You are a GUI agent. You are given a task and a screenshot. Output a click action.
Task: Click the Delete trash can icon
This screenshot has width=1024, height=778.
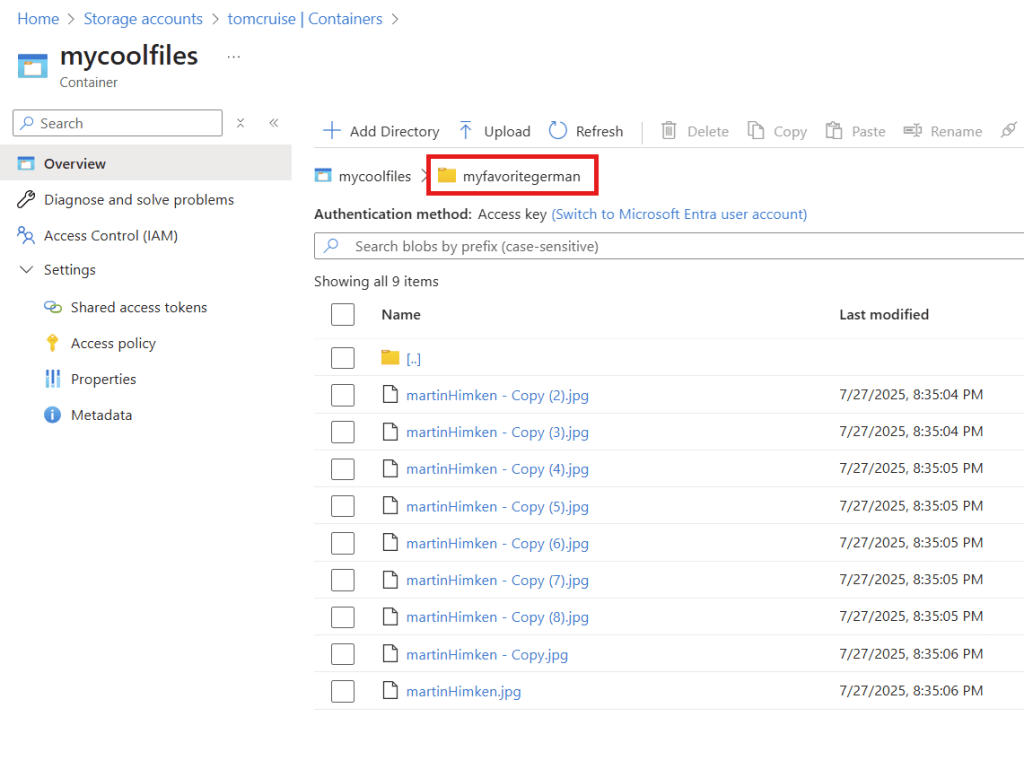669,131
